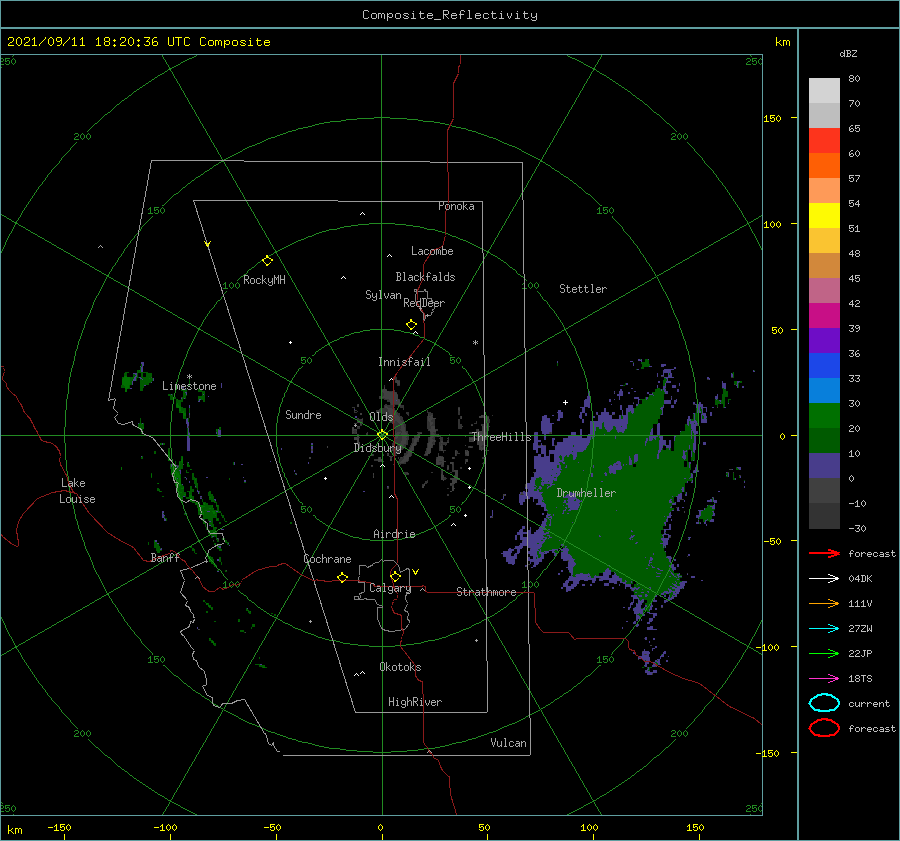Click the yellow diamond marker above Calgary label
Image resolution: width=900 pixels, height=841 pixels.
pyautogui.click(x=395, y=576)
